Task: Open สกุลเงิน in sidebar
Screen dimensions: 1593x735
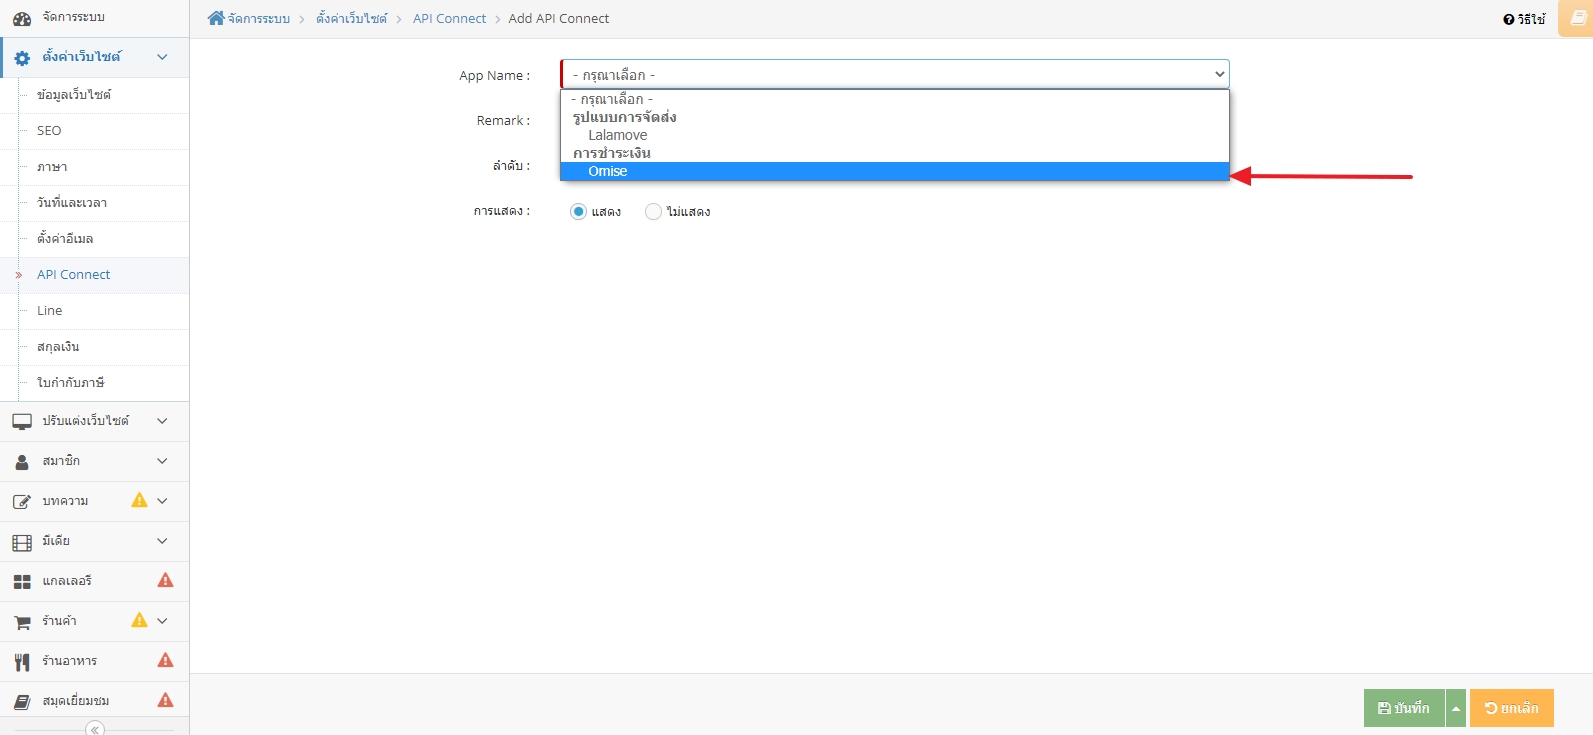Action: pyautogui.click(x=58, y=347)
